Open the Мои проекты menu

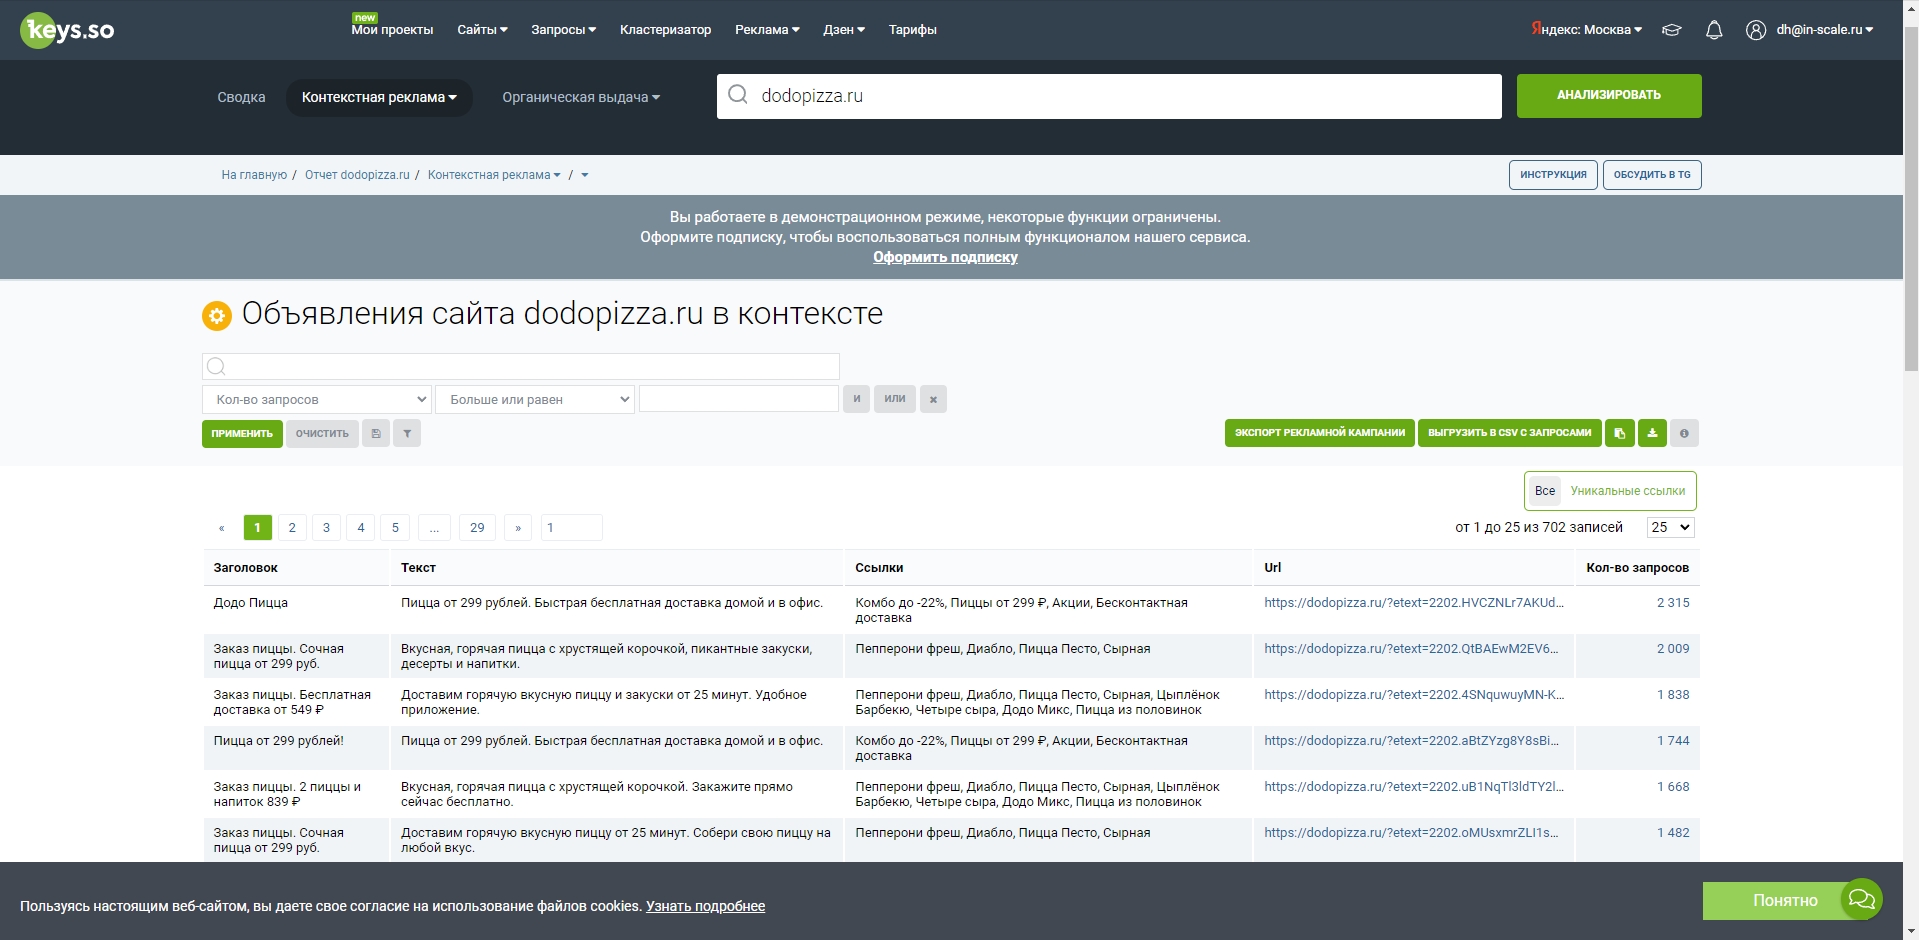coord(392,30)
